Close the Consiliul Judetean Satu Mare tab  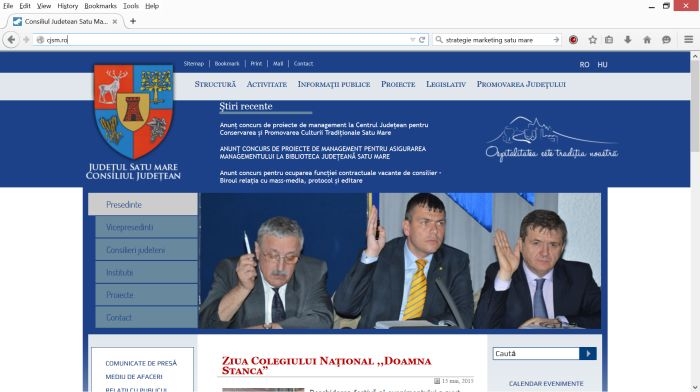tap(115, 21)
